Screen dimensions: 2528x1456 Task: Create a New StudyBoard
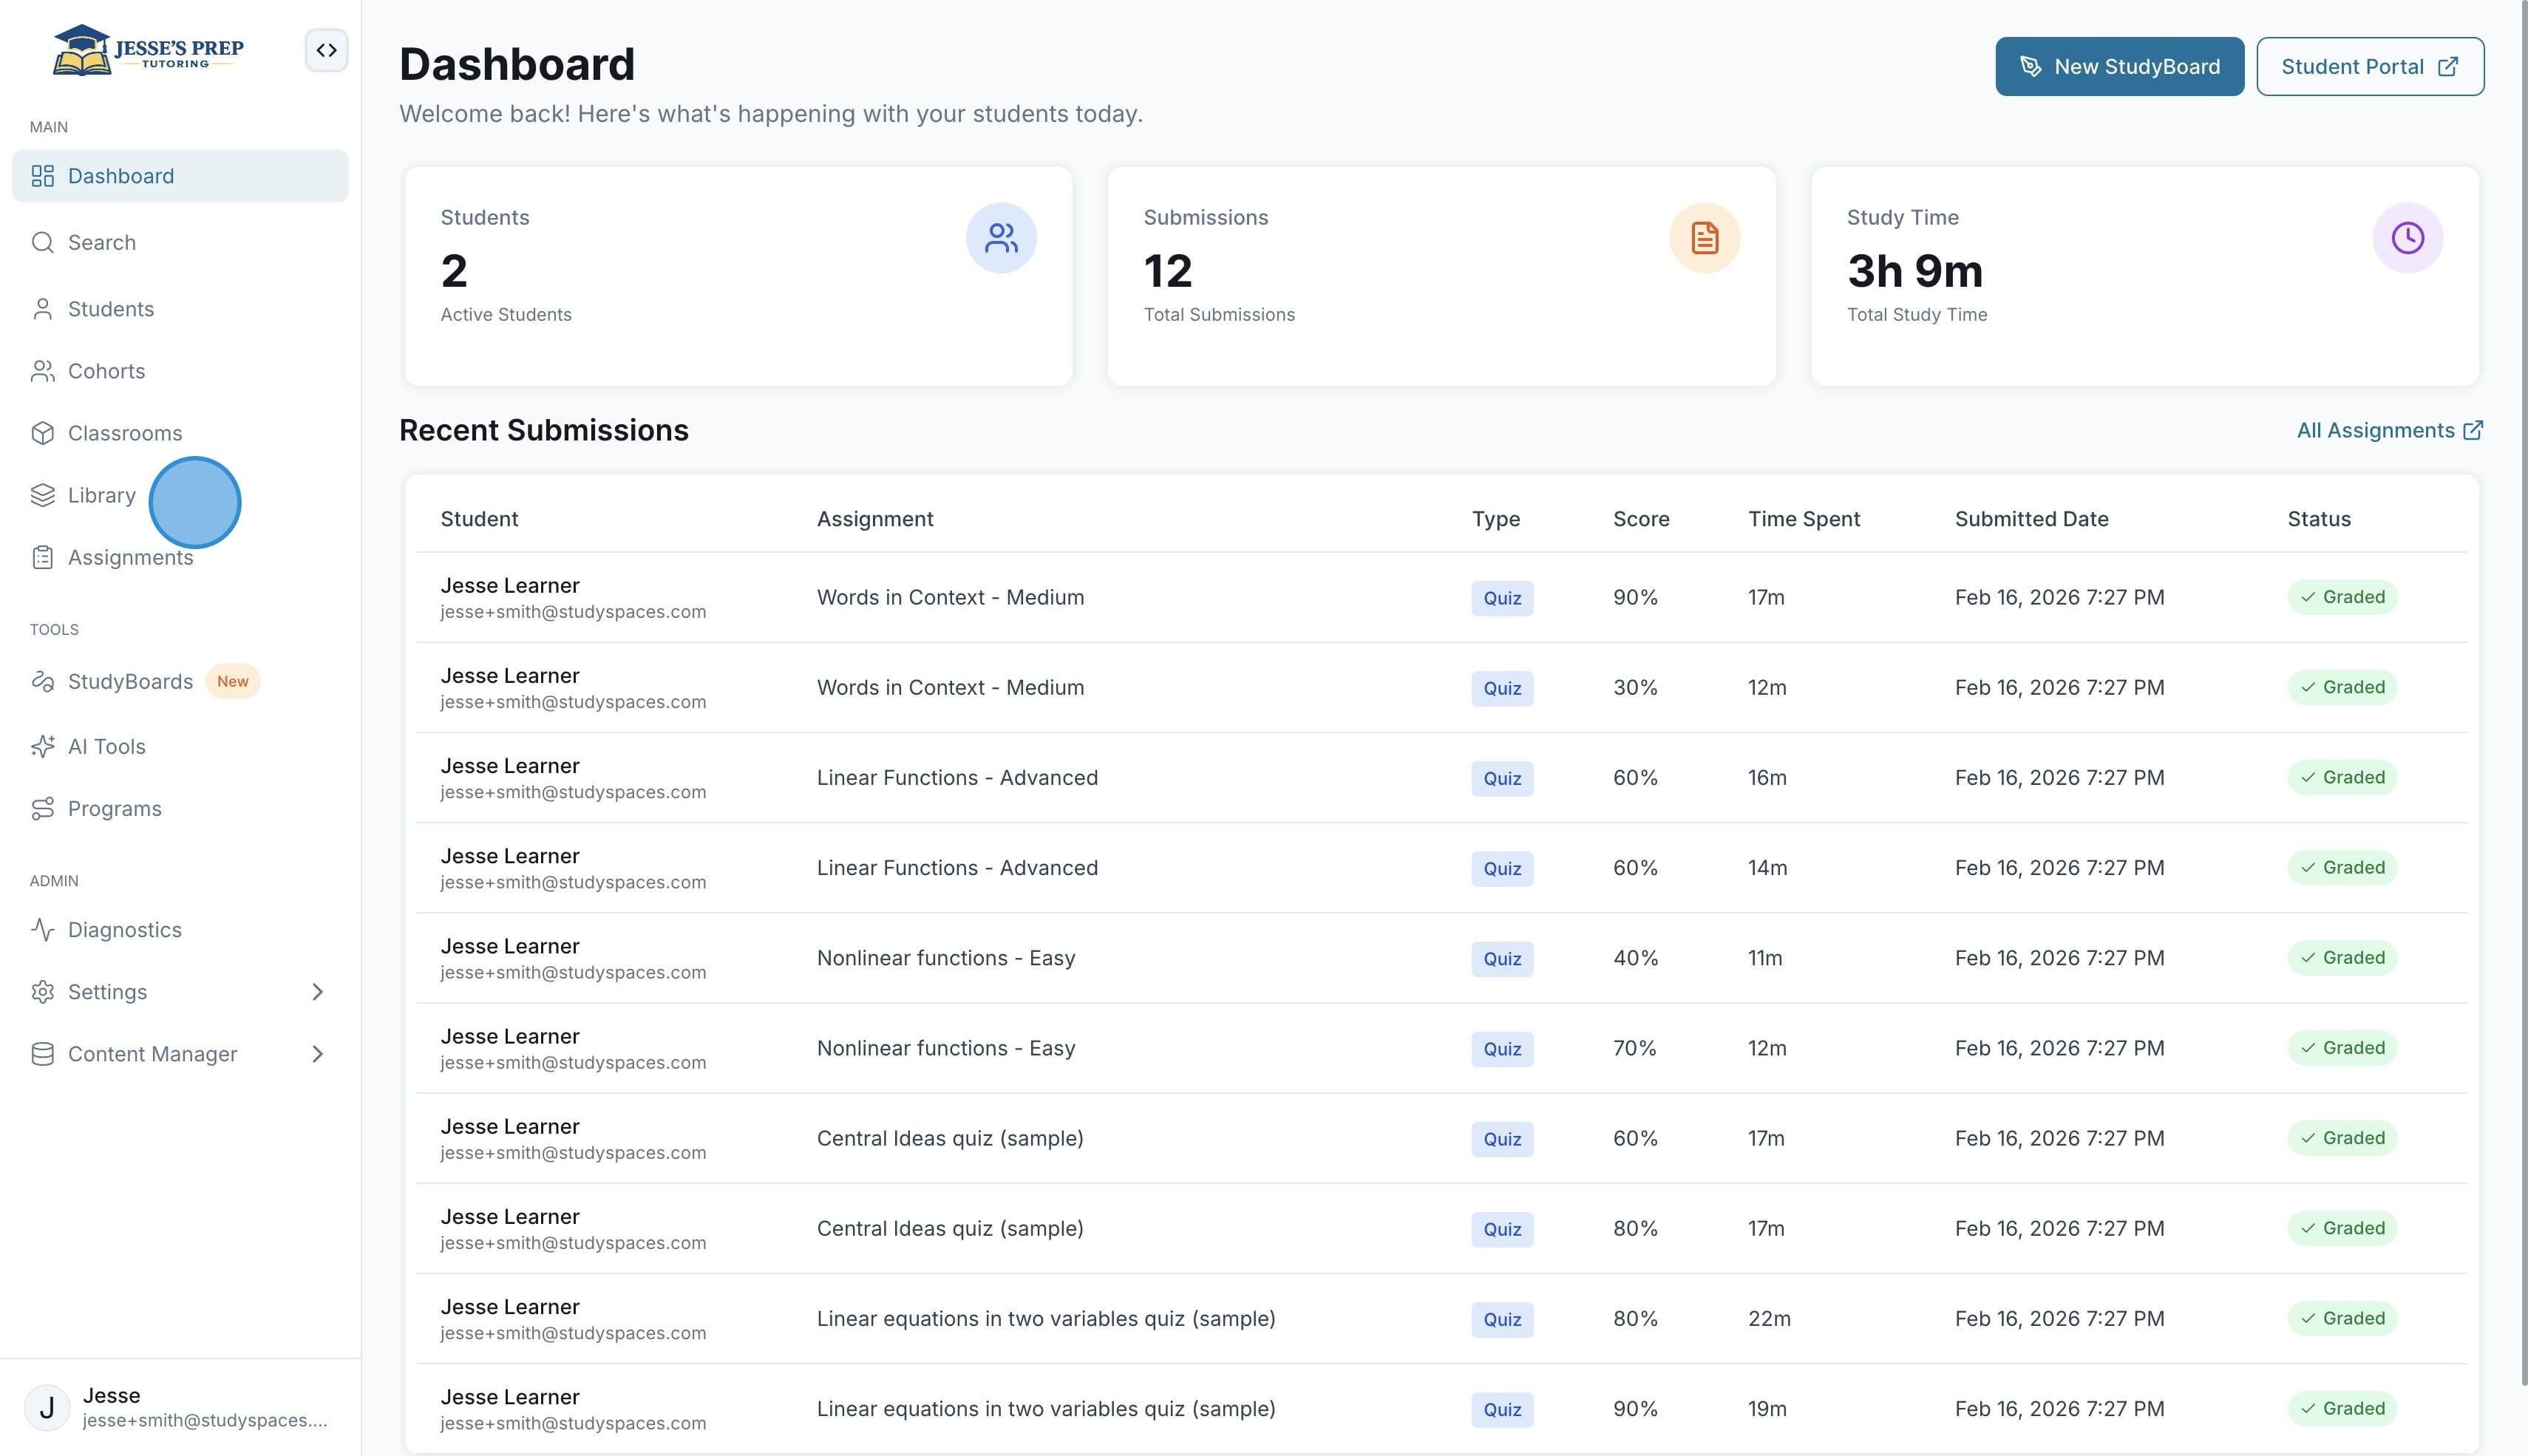[2119, 67]
